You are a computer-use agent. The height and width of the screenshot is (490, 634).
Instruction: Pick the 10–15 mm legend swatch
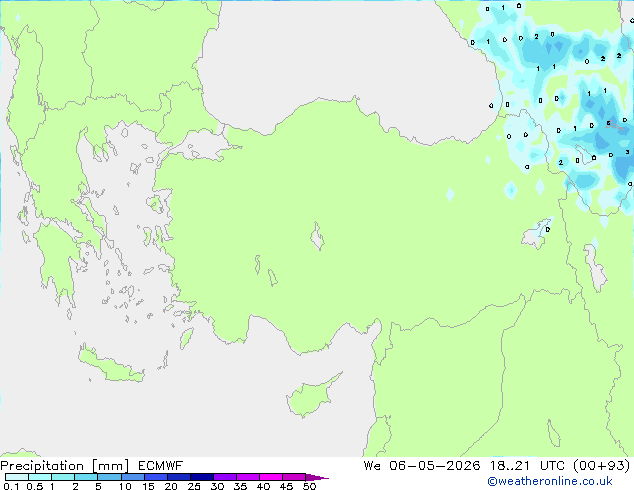point(132,477)
